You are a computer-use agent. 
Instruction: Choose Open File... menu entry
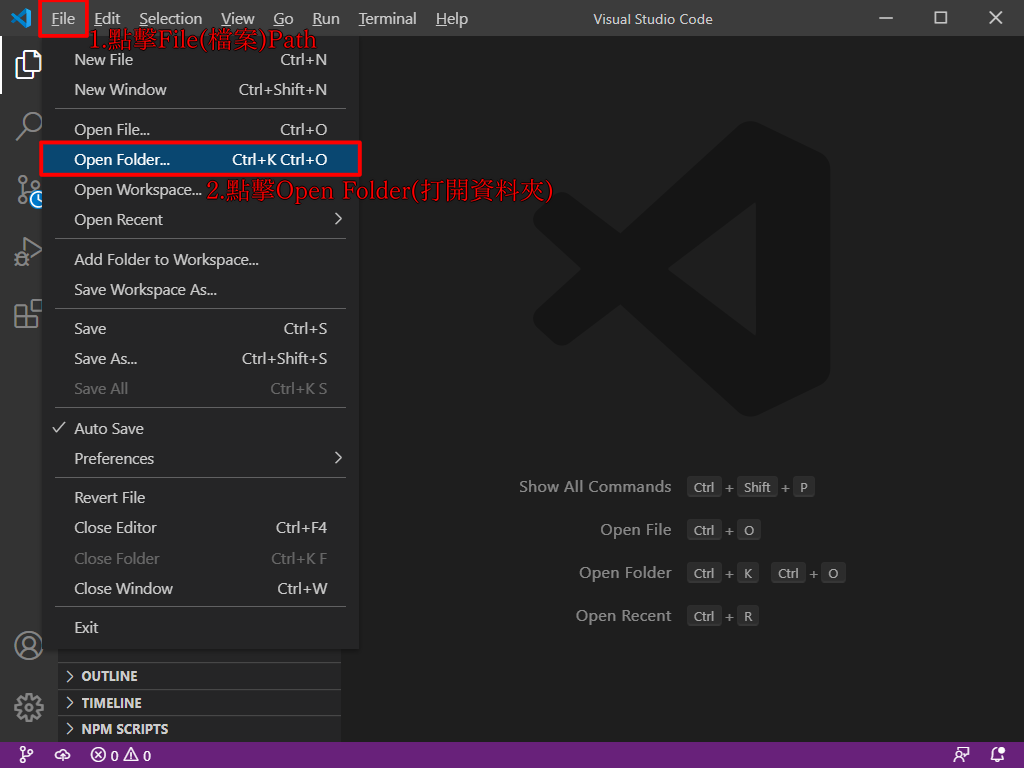[x=200, y=129]
